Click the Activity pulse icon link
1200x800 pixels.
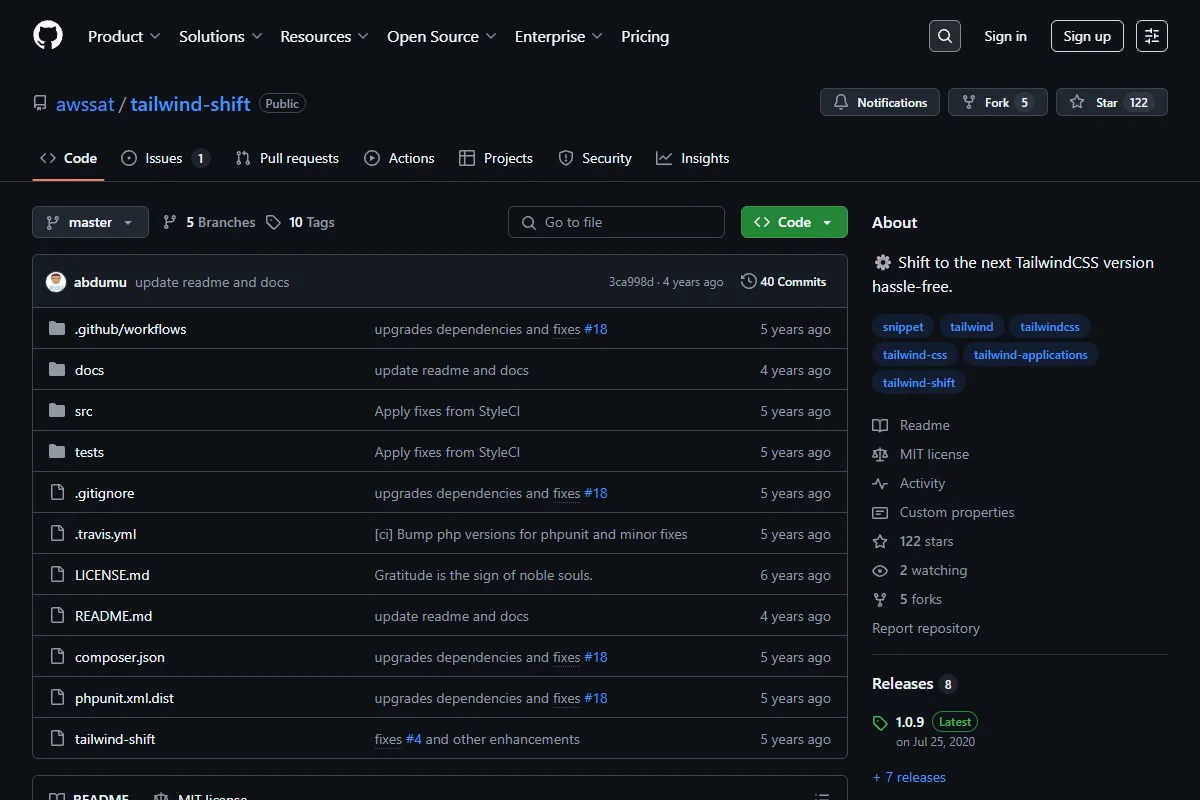pos(880,483)
